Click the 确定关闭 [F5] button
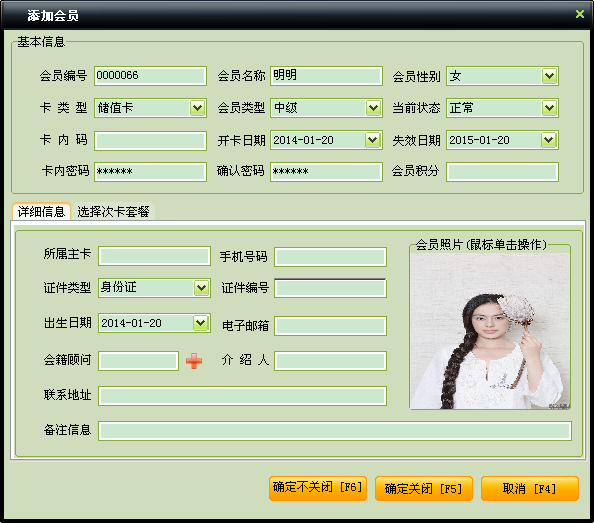The image size is (594, 523). pyautogui.click(x=424, y=488)
